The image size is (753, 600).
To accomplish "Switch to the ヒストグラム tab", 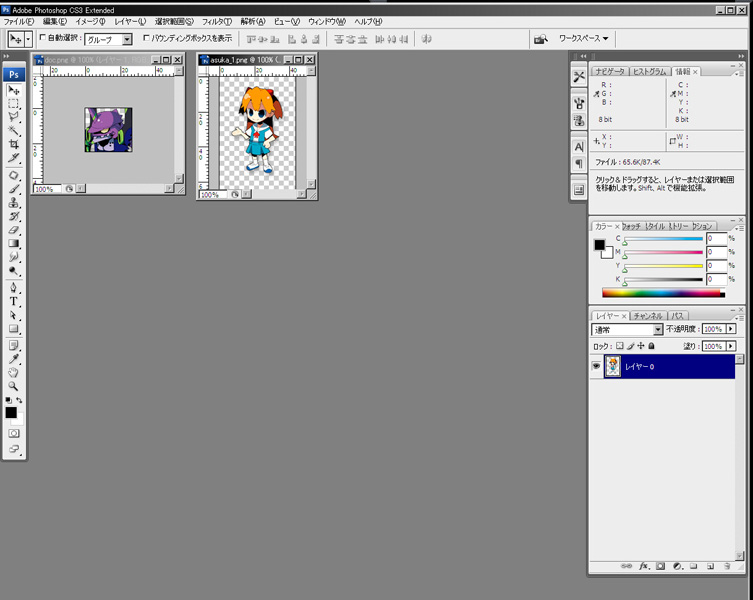I will pos(649,71).
